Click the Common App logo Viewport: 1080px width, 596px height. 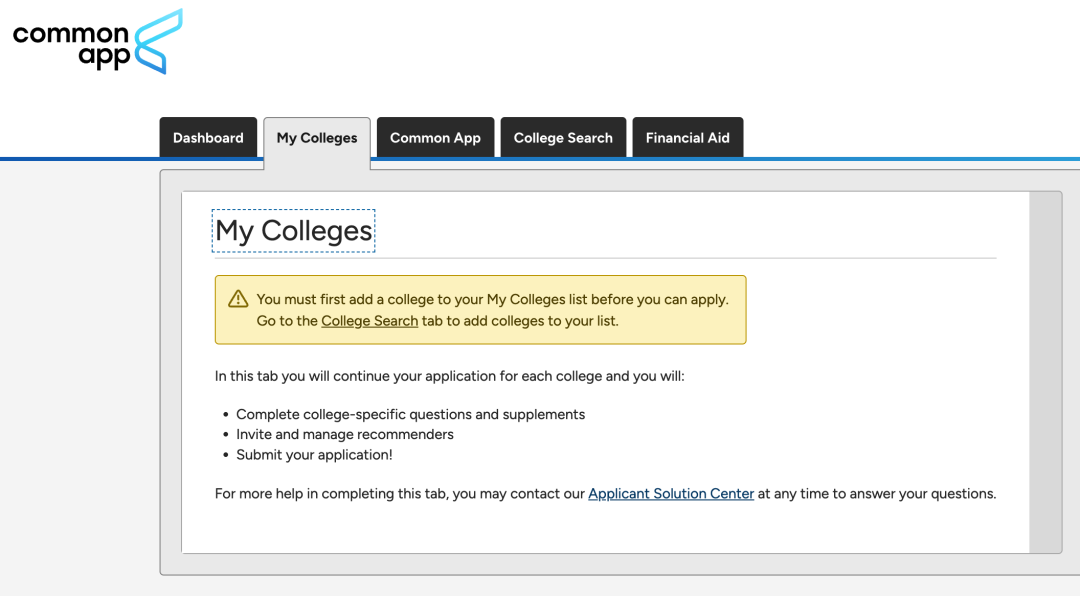pyautogui.click(x=98, y=41)
